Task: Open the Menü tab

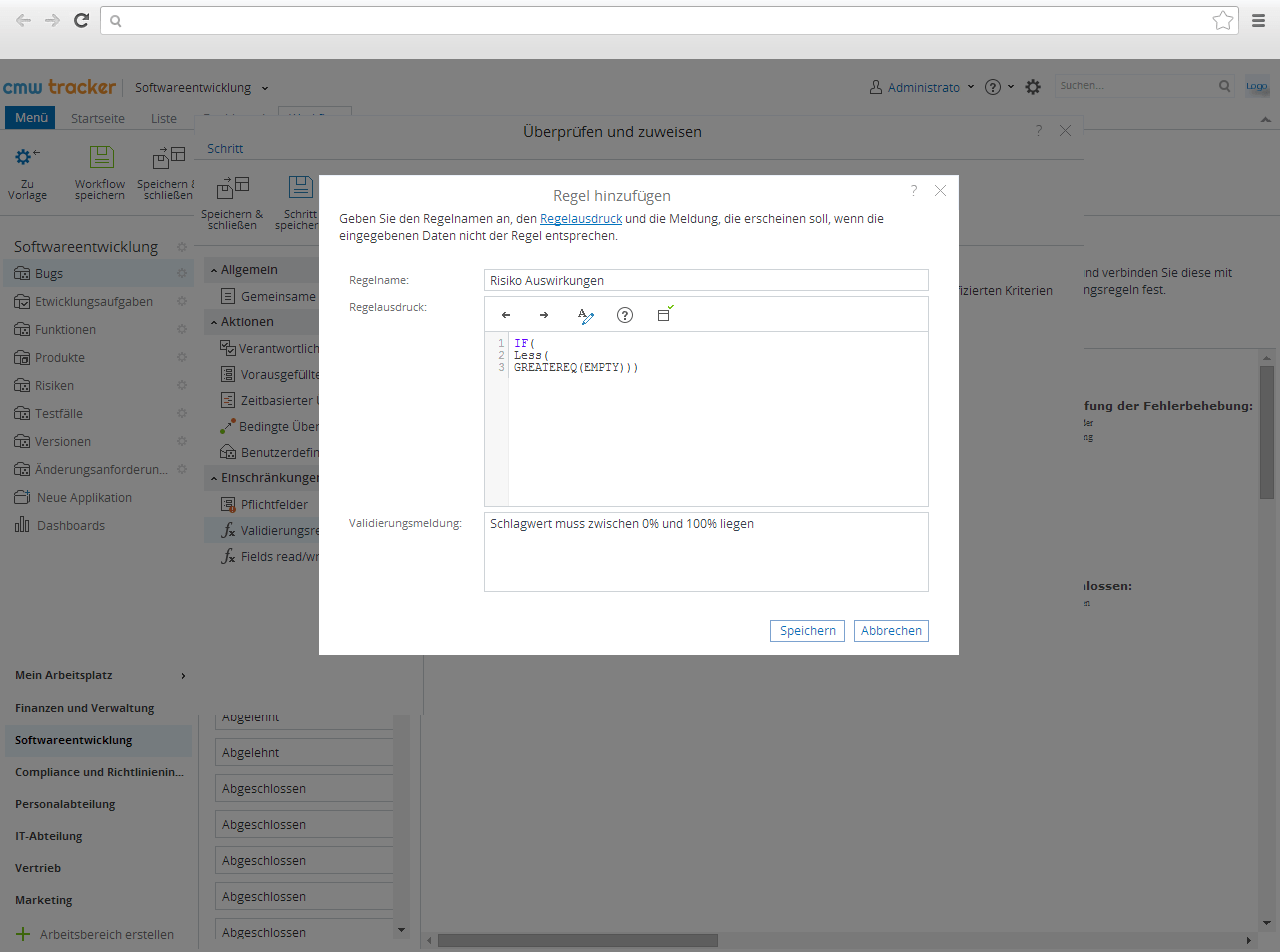Action: (x=31, y=118)
